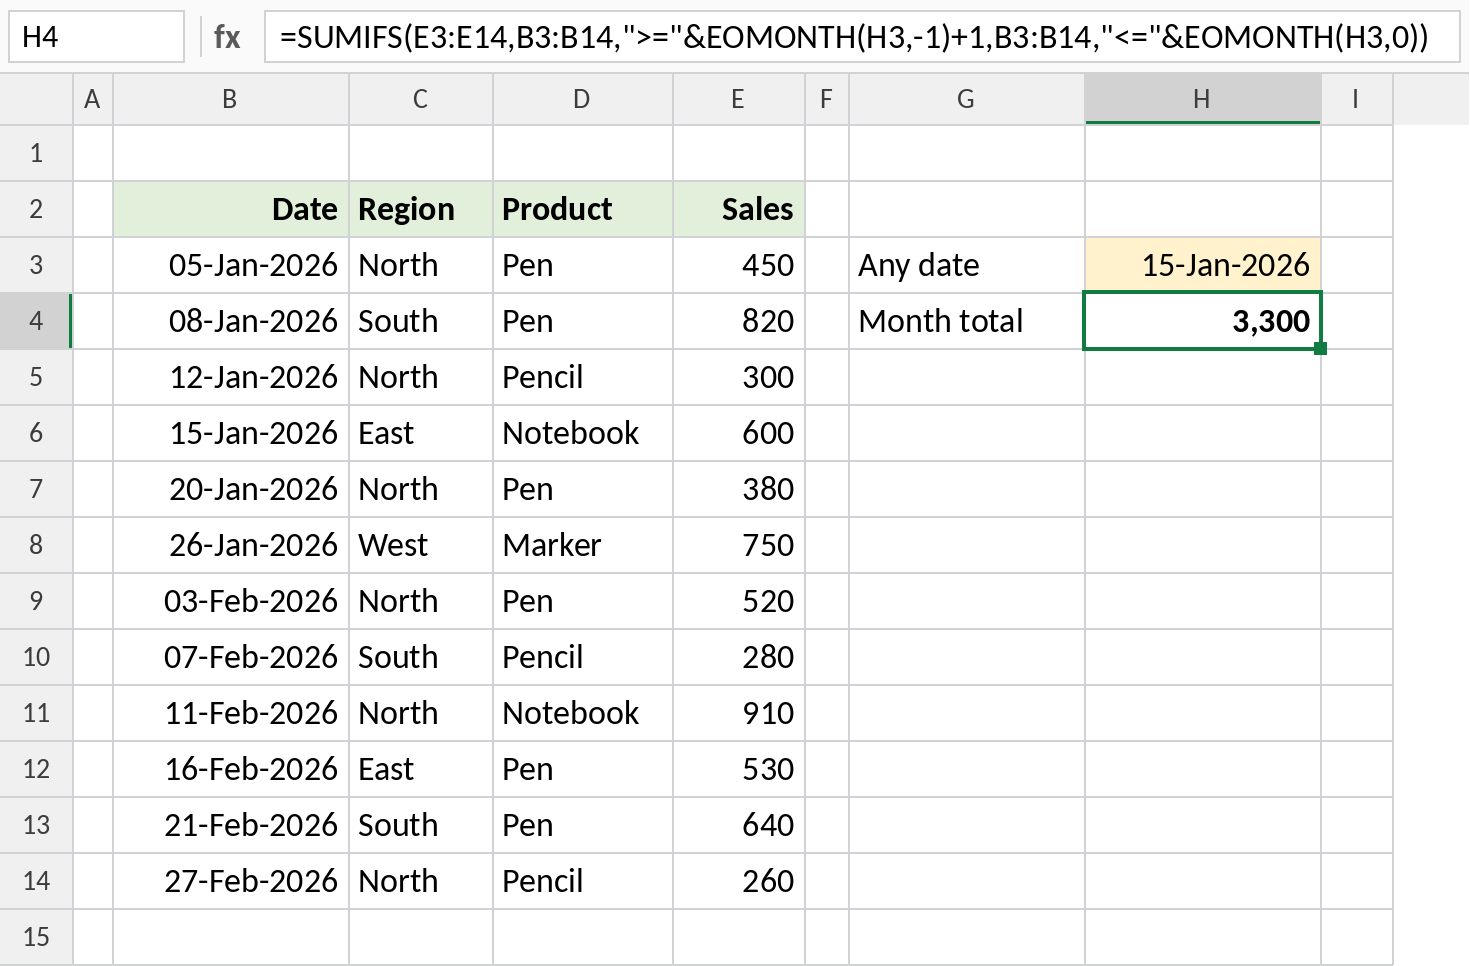Select column A header
The width and height of the screenshot is (1470, 966).
click(x=93, y=99)
